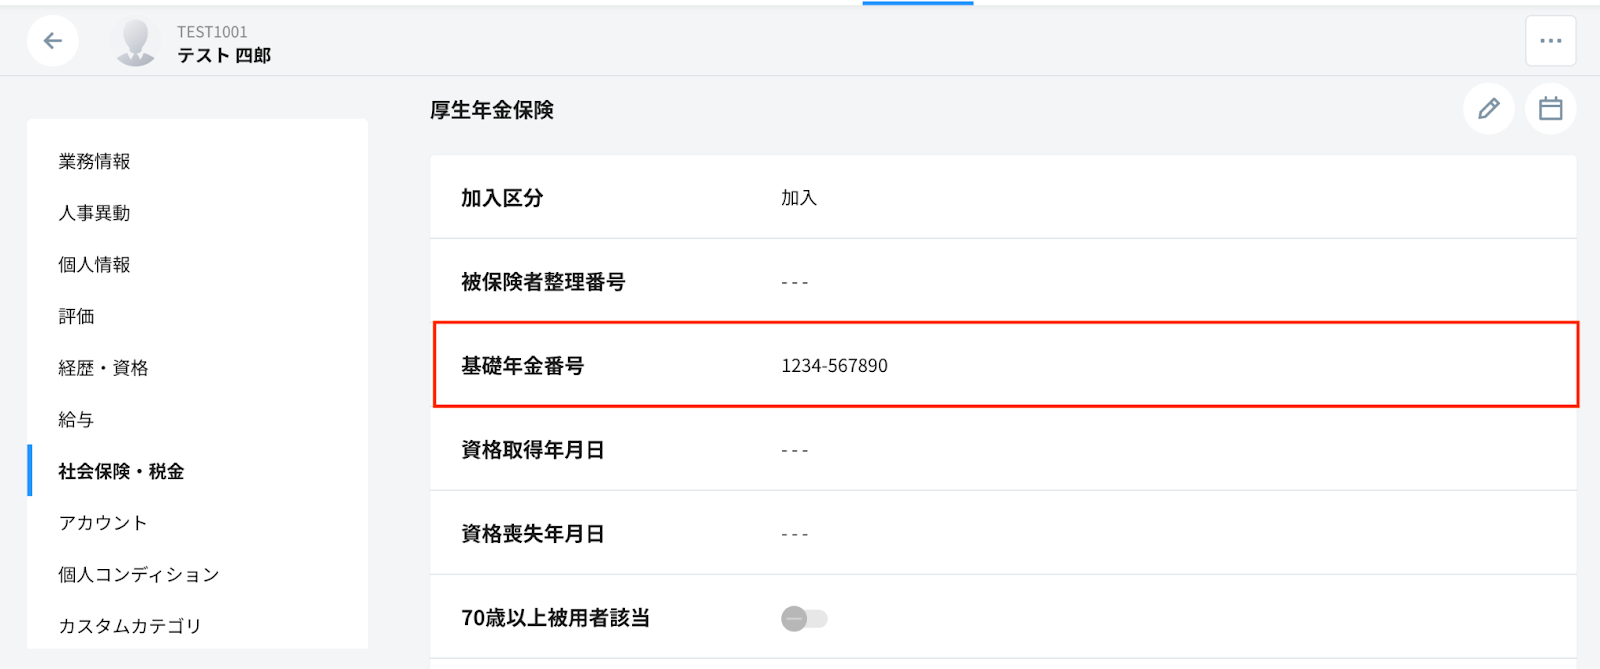The height and width of the screenshot is (669, 1600).
Task: Edit 厚生年金保険 with the pencil icon
Action: [x=1488, y=108]
